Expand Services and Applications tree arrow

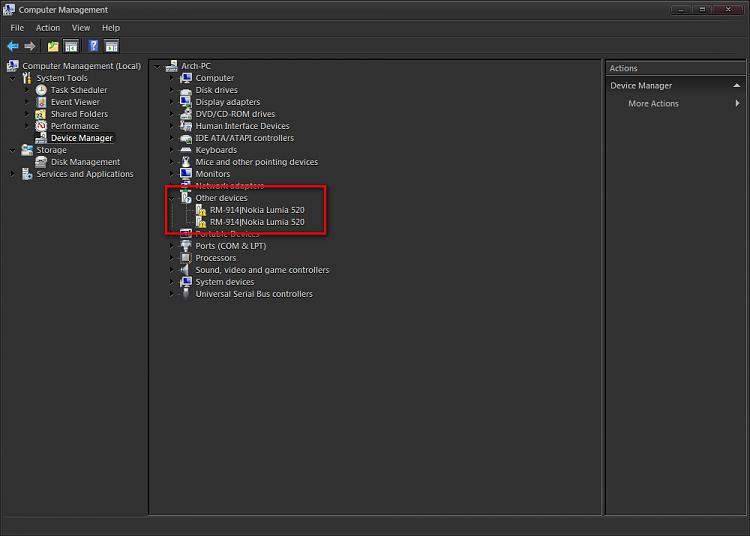(x=13, y=174)
